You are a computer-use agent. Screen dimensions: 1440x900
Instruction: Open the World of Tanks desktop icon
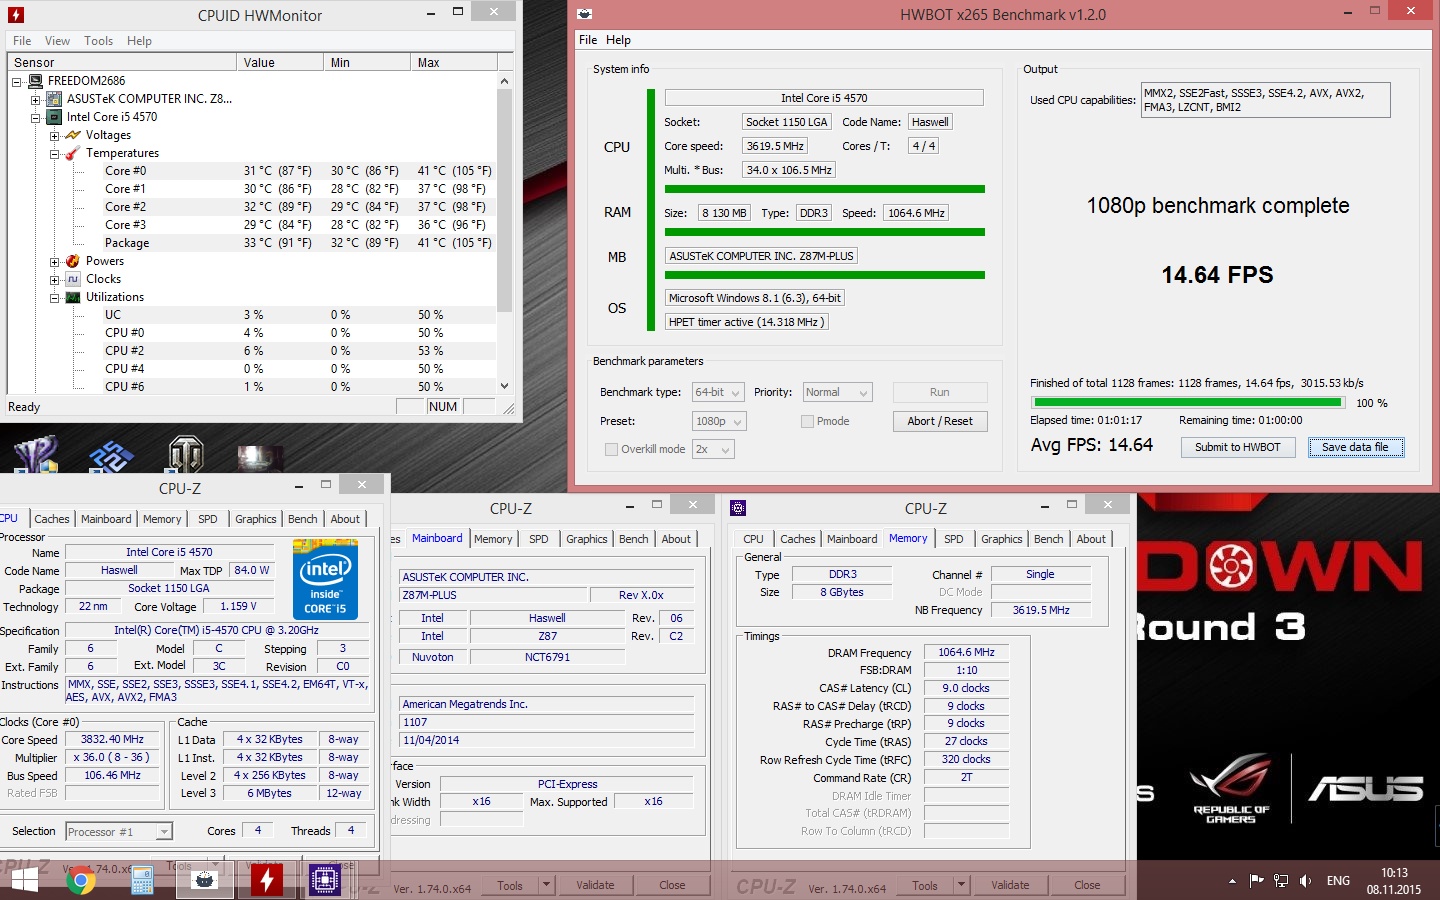[186, 453]
